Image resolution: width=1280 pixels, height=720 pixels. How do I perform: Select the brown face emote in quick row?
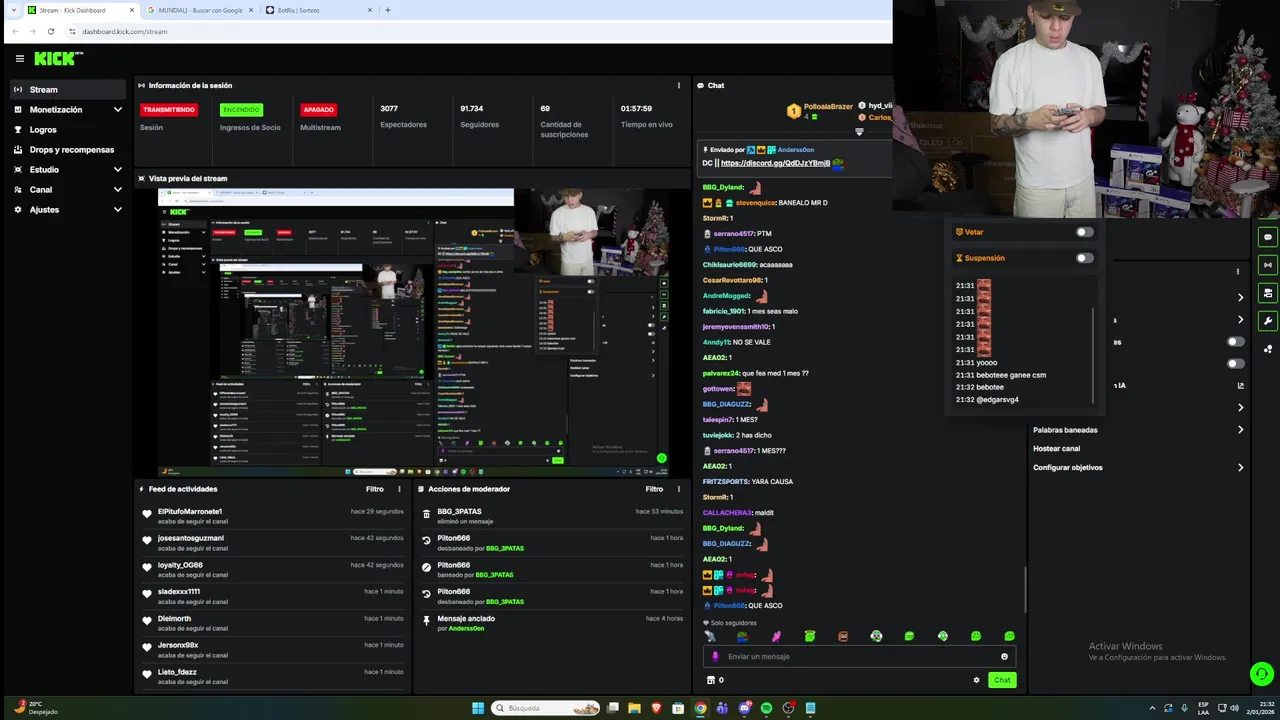(x=843, y=636)
